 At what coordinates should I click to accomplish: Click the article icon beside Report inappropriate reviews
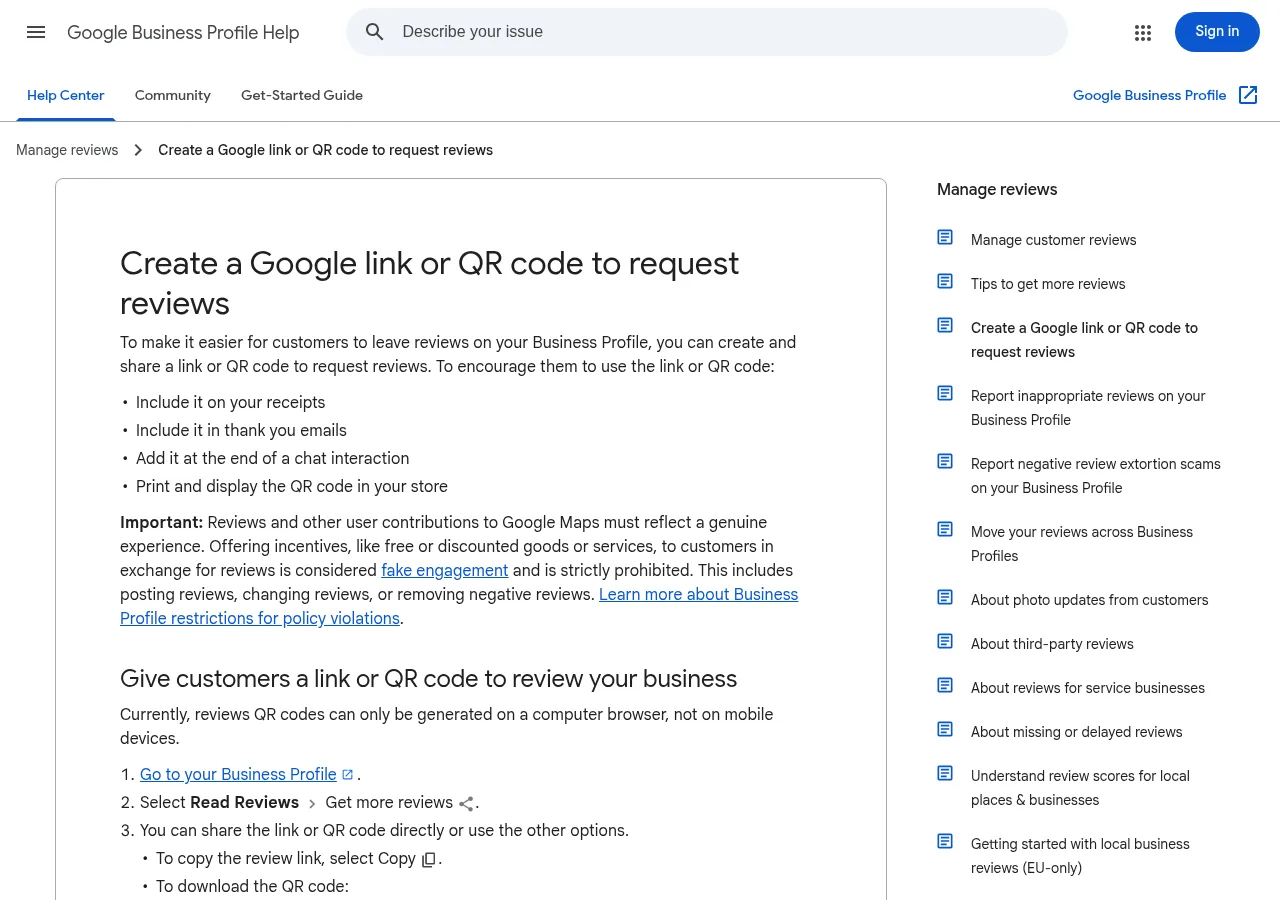click(x=945, y=393)
